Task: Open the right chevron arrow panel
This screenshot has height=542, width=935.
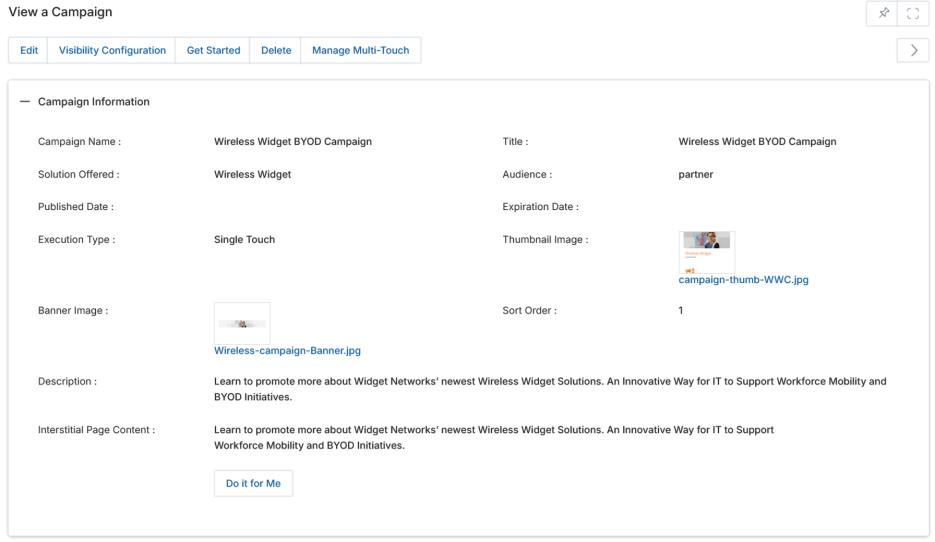Action: click(x=913, y=51)
